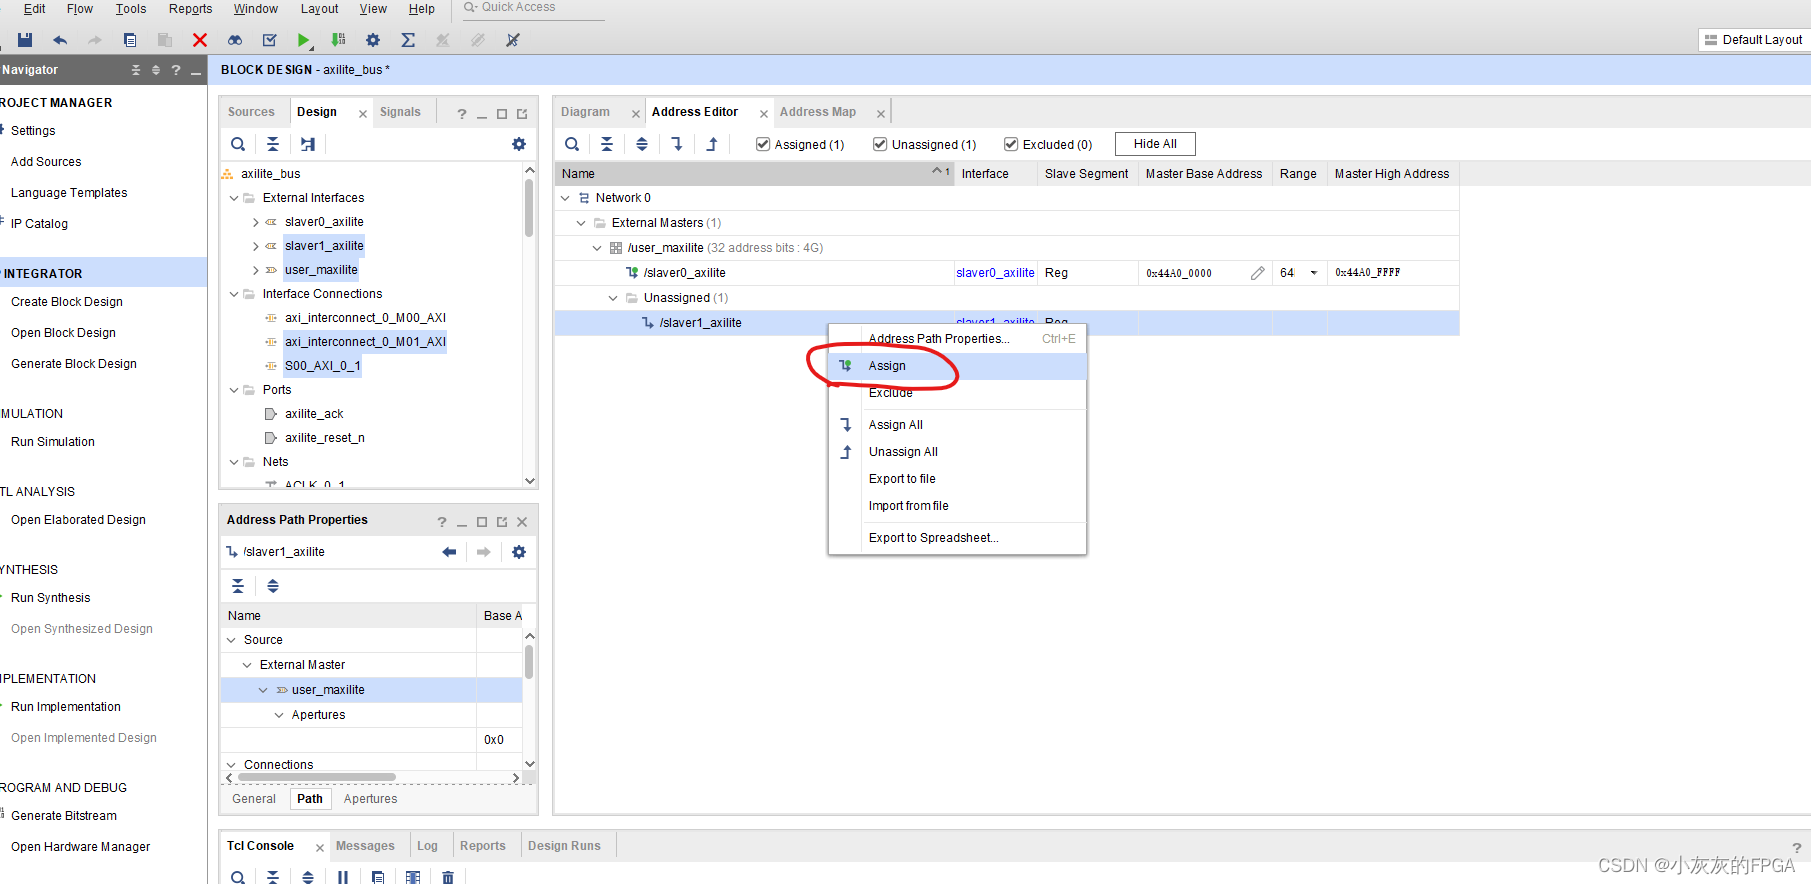
Task: Open the Messages tab
Action: [365, 846]
